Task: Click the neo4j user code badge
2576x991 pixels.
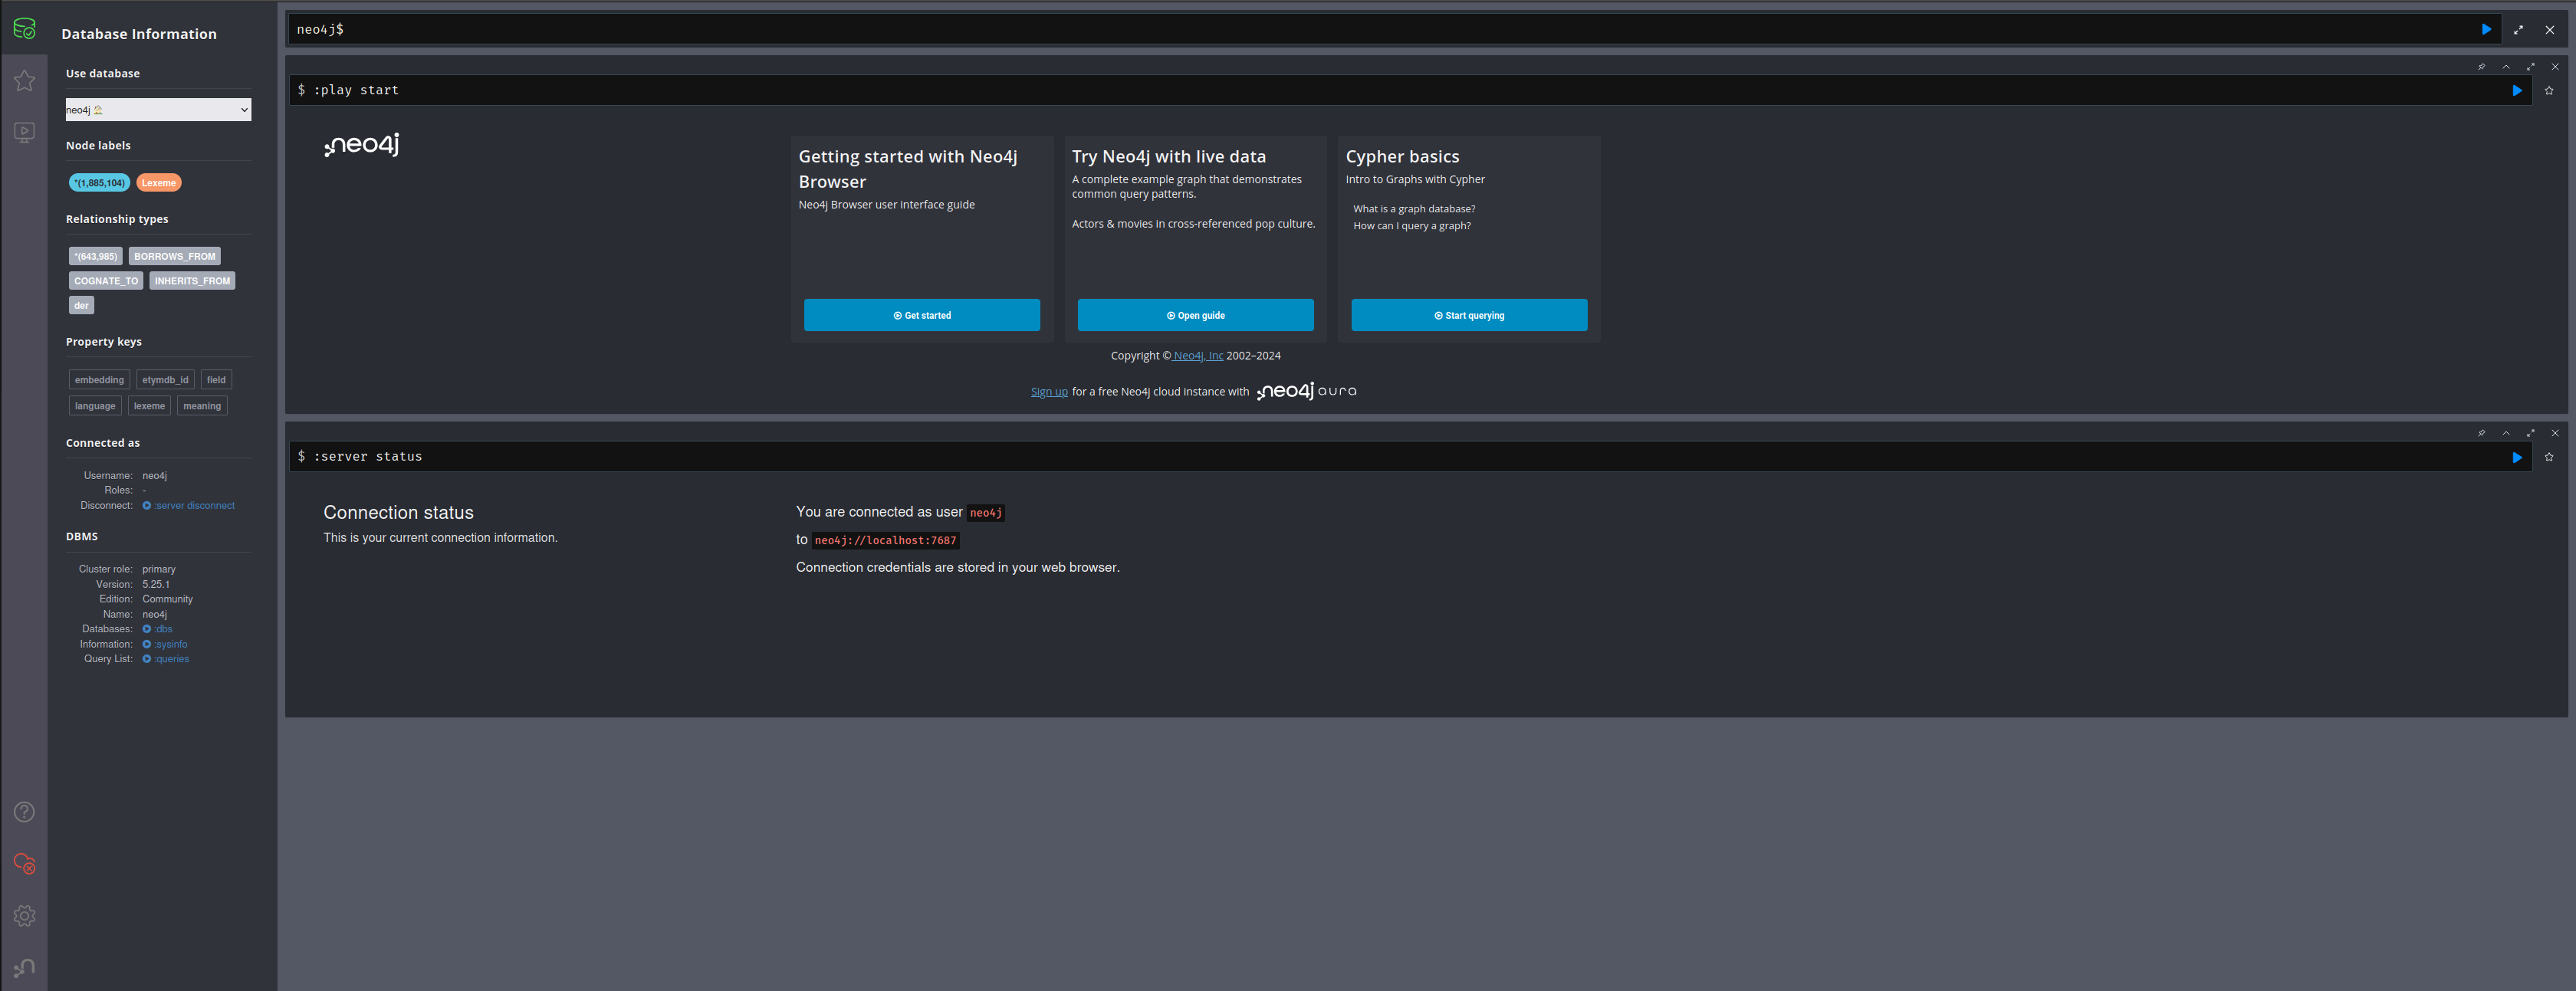Action: click(986, 513)
